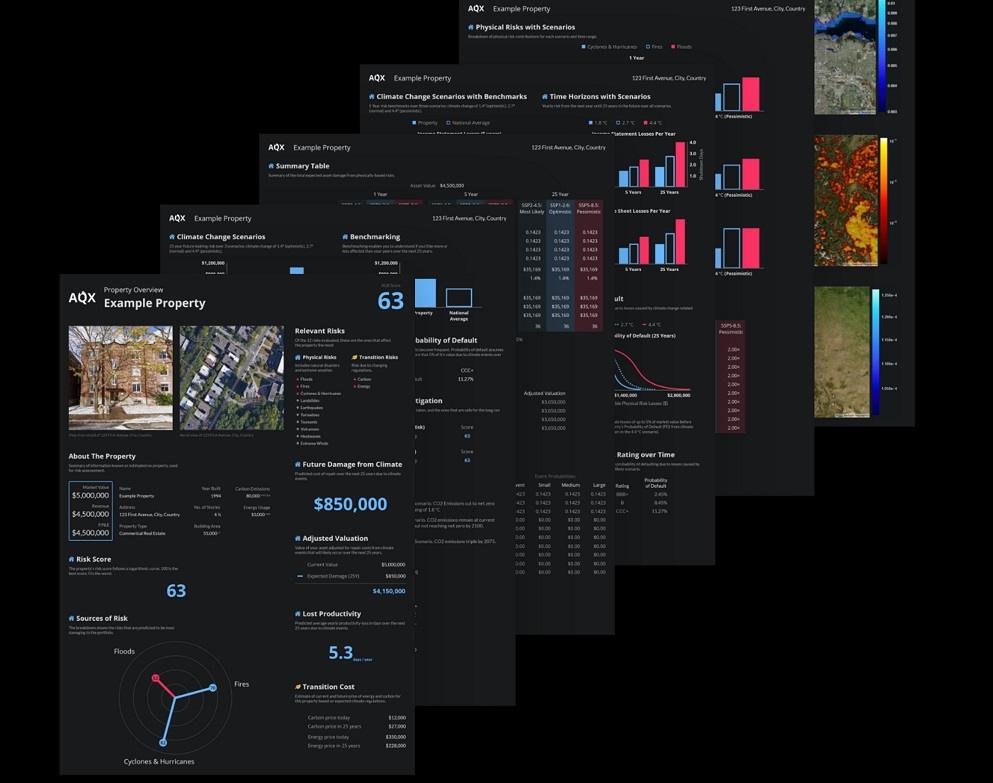Click the house icon beside Benchmarking
Screen dimensions: 993x783
tap(345, 237)
